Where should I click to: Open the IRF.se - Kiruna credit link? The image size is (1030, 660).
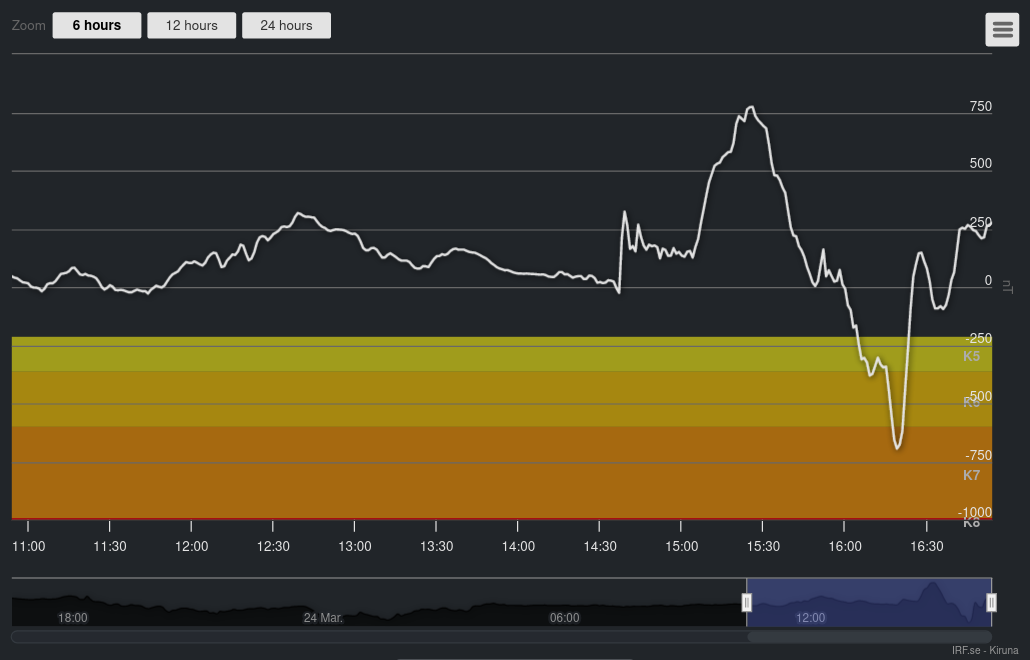[984, 650]
